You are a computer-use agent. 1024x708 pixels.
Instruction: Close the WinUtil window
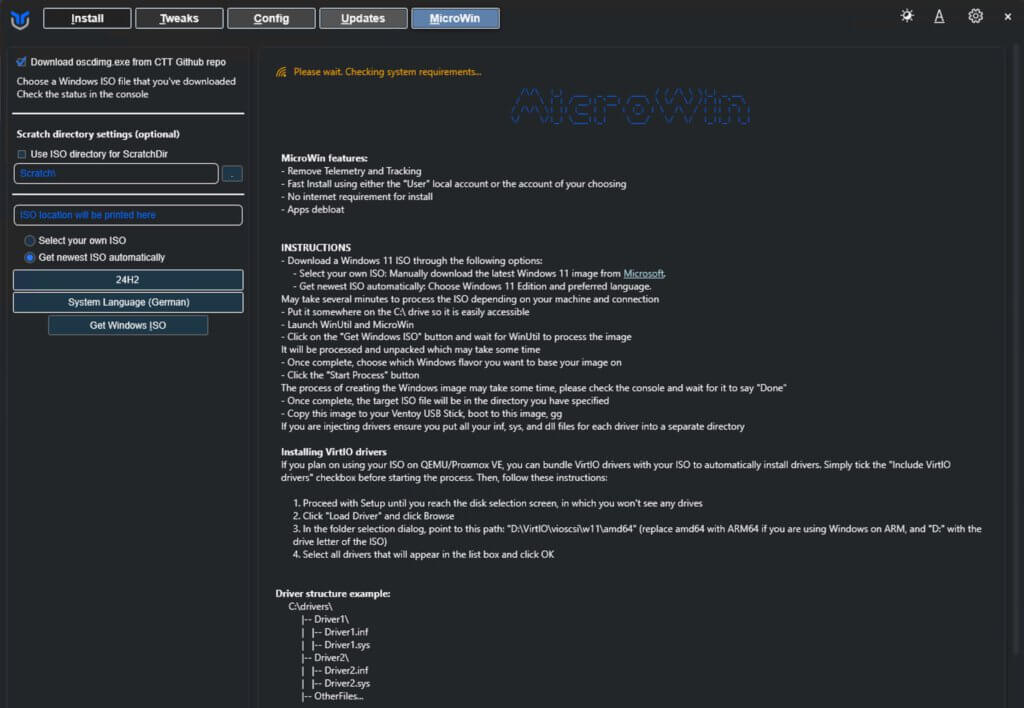(1008, 17)
